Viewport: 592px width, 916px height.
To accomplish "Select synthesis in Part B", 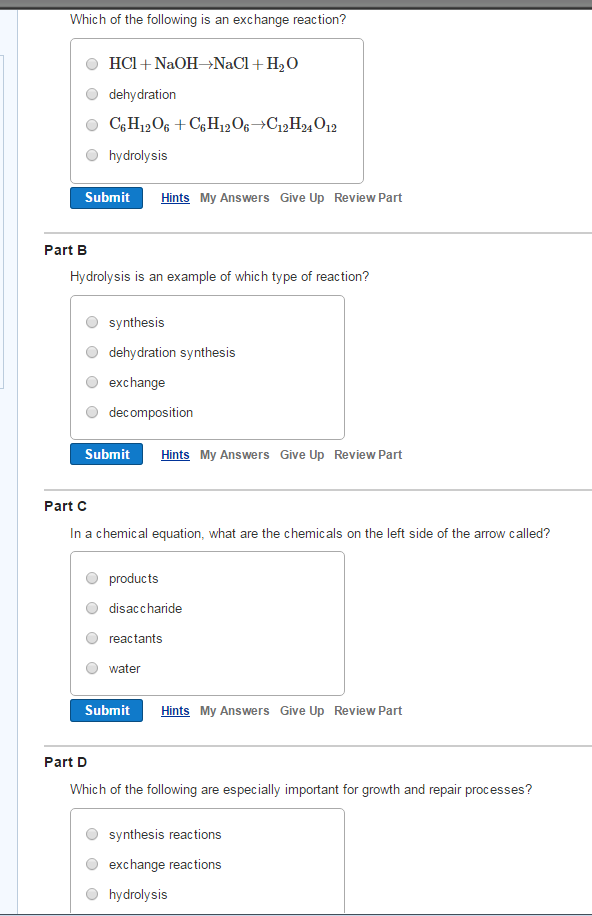I will [x=92, y=322].
